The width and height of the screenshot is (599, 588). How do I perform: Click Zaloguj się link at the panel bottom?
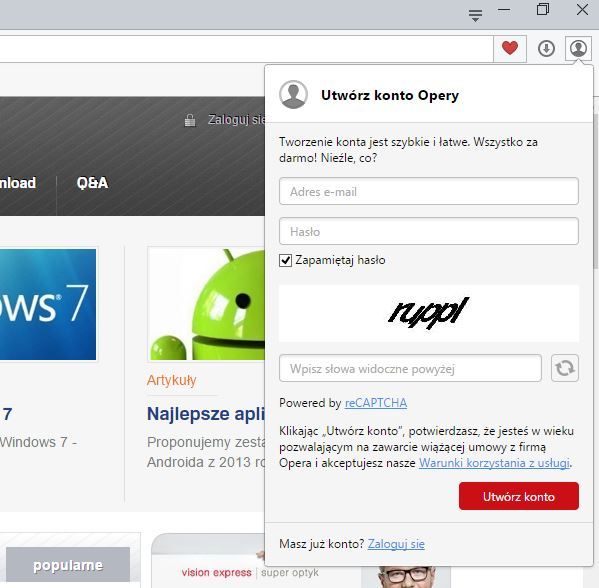[396, 544]
